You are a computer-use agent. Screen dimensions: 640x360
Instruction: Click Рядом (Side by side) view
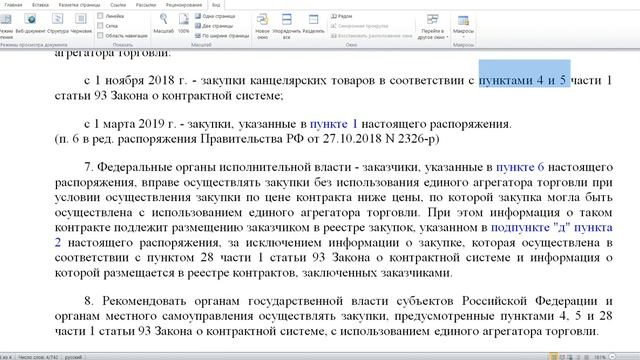[342, 16]
